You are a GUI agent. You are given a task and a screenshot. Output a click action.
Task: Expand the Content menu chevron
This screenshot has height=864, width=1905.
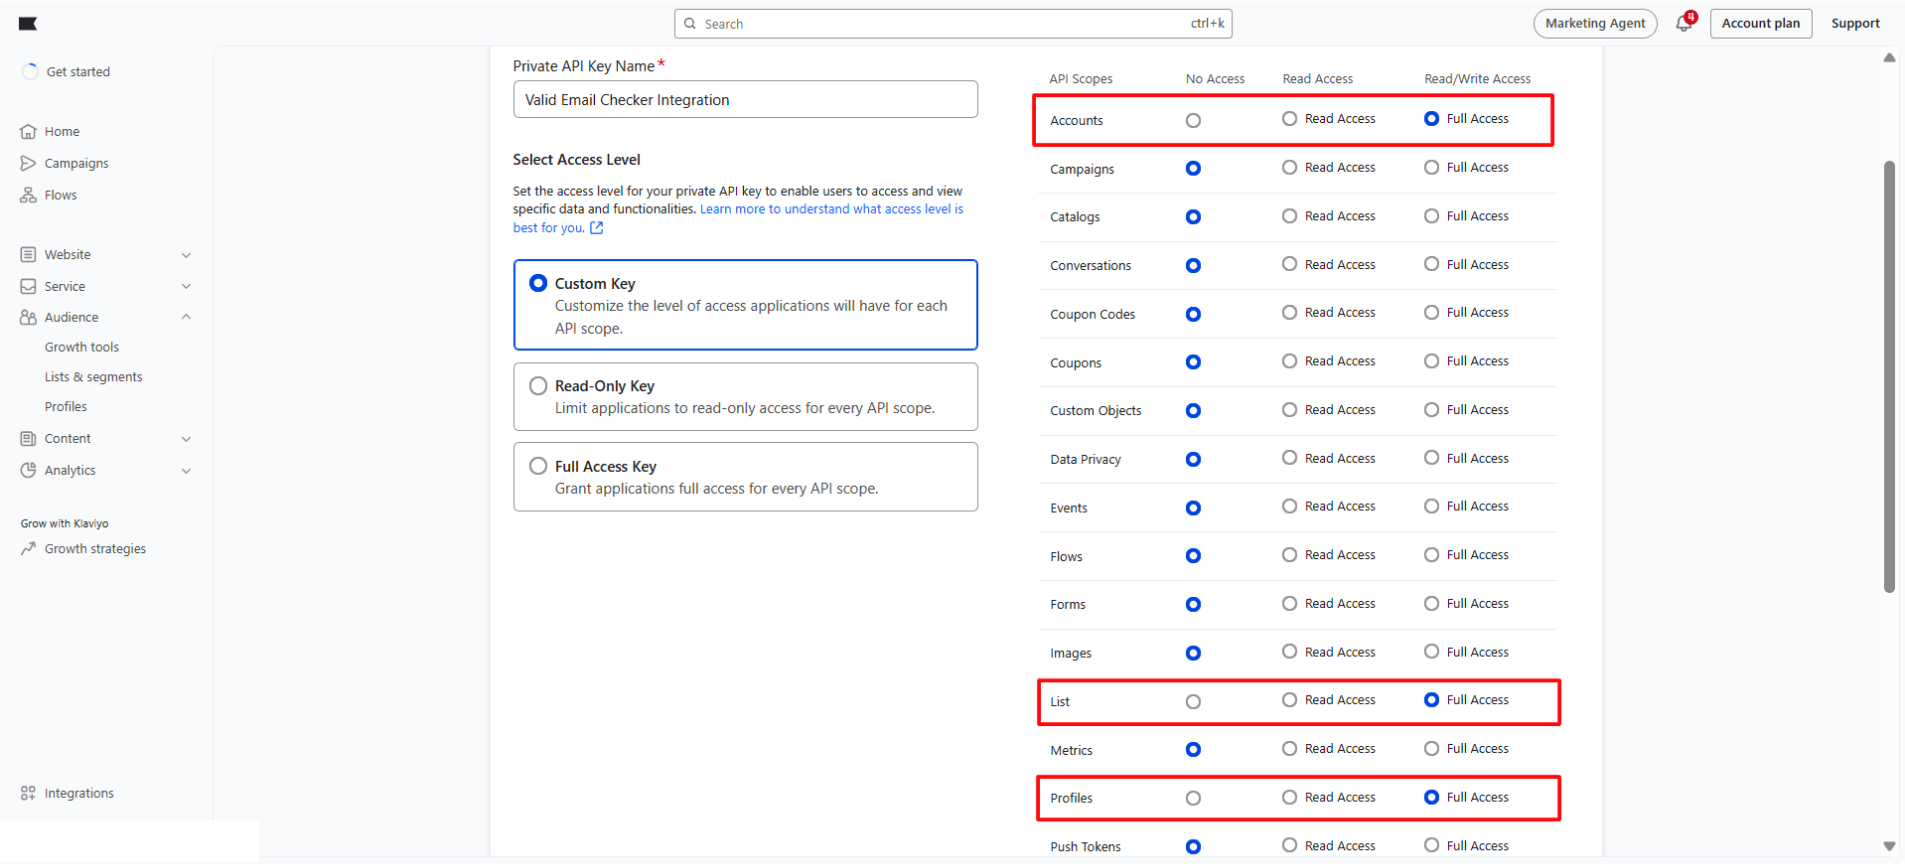pyautogui.click(x=186, y=439)
